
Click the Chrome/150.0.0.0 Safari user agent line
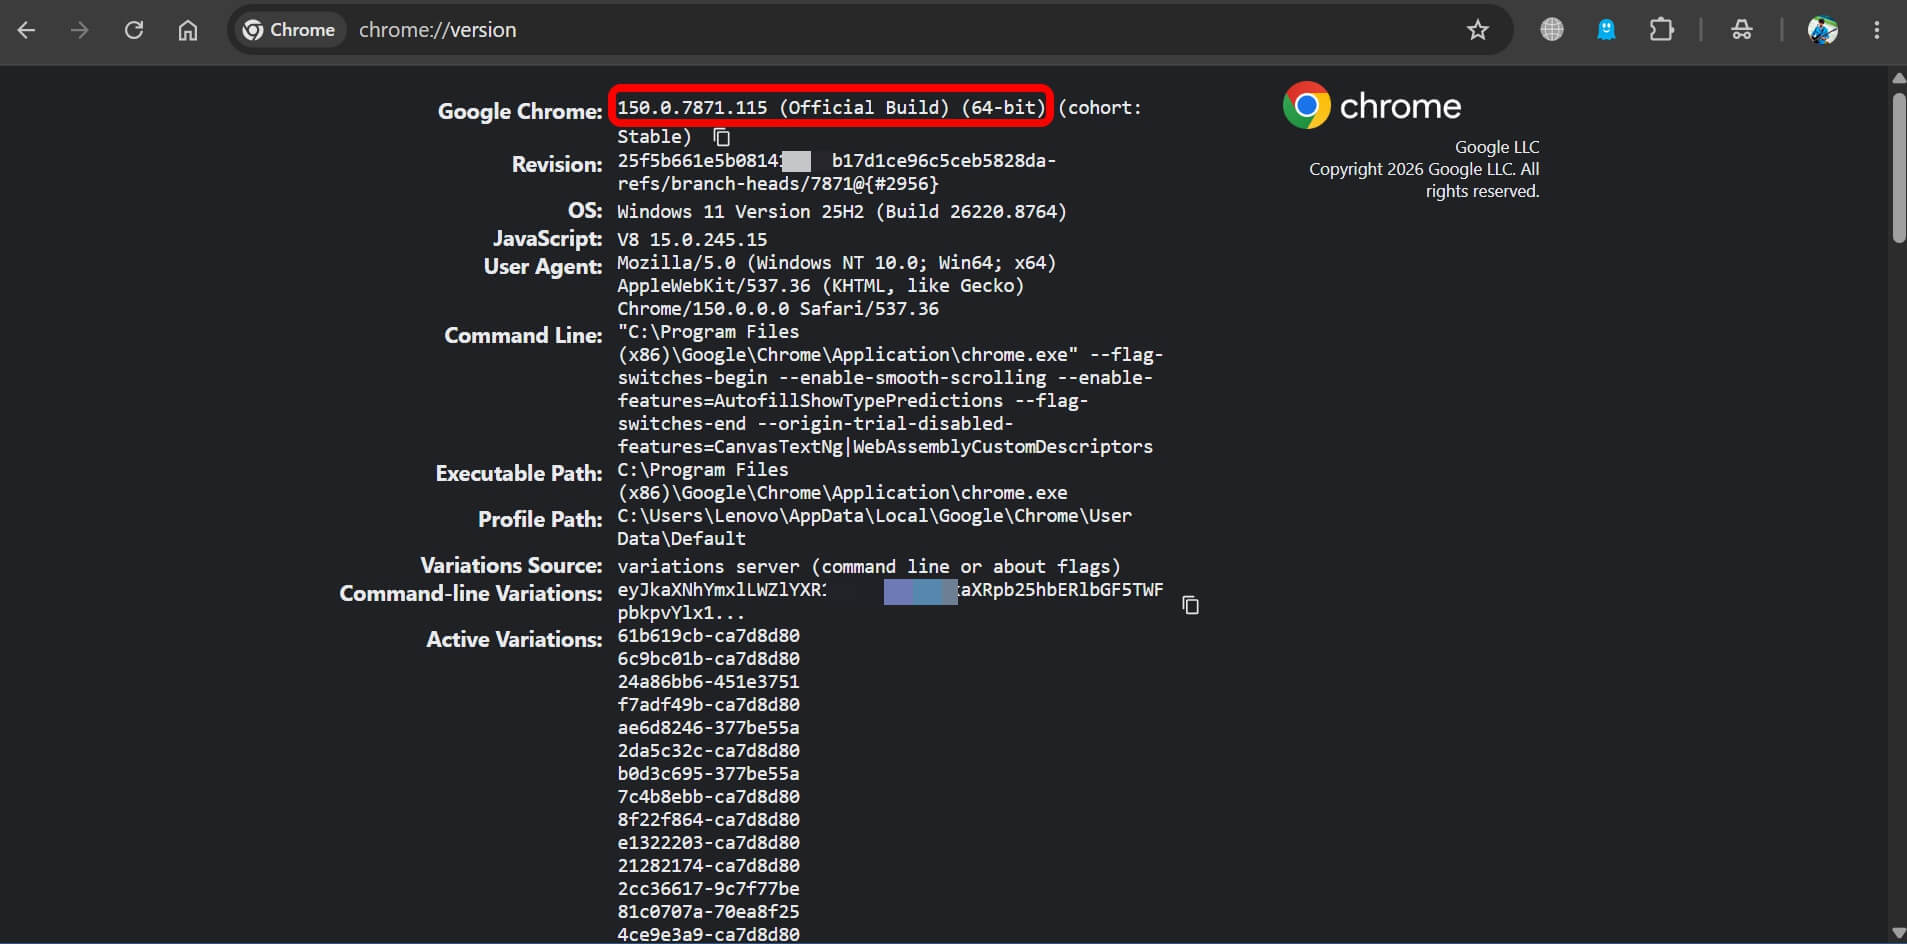(x=778, y=308)
